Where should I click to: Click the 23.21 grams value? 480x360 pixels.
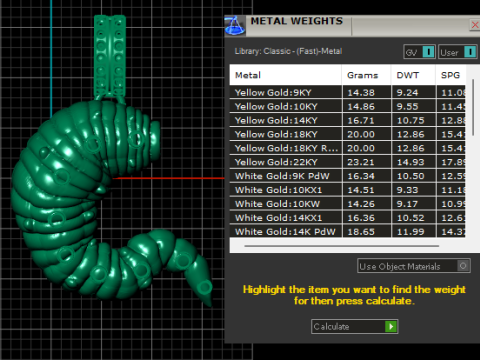click(x=361, y=162)
